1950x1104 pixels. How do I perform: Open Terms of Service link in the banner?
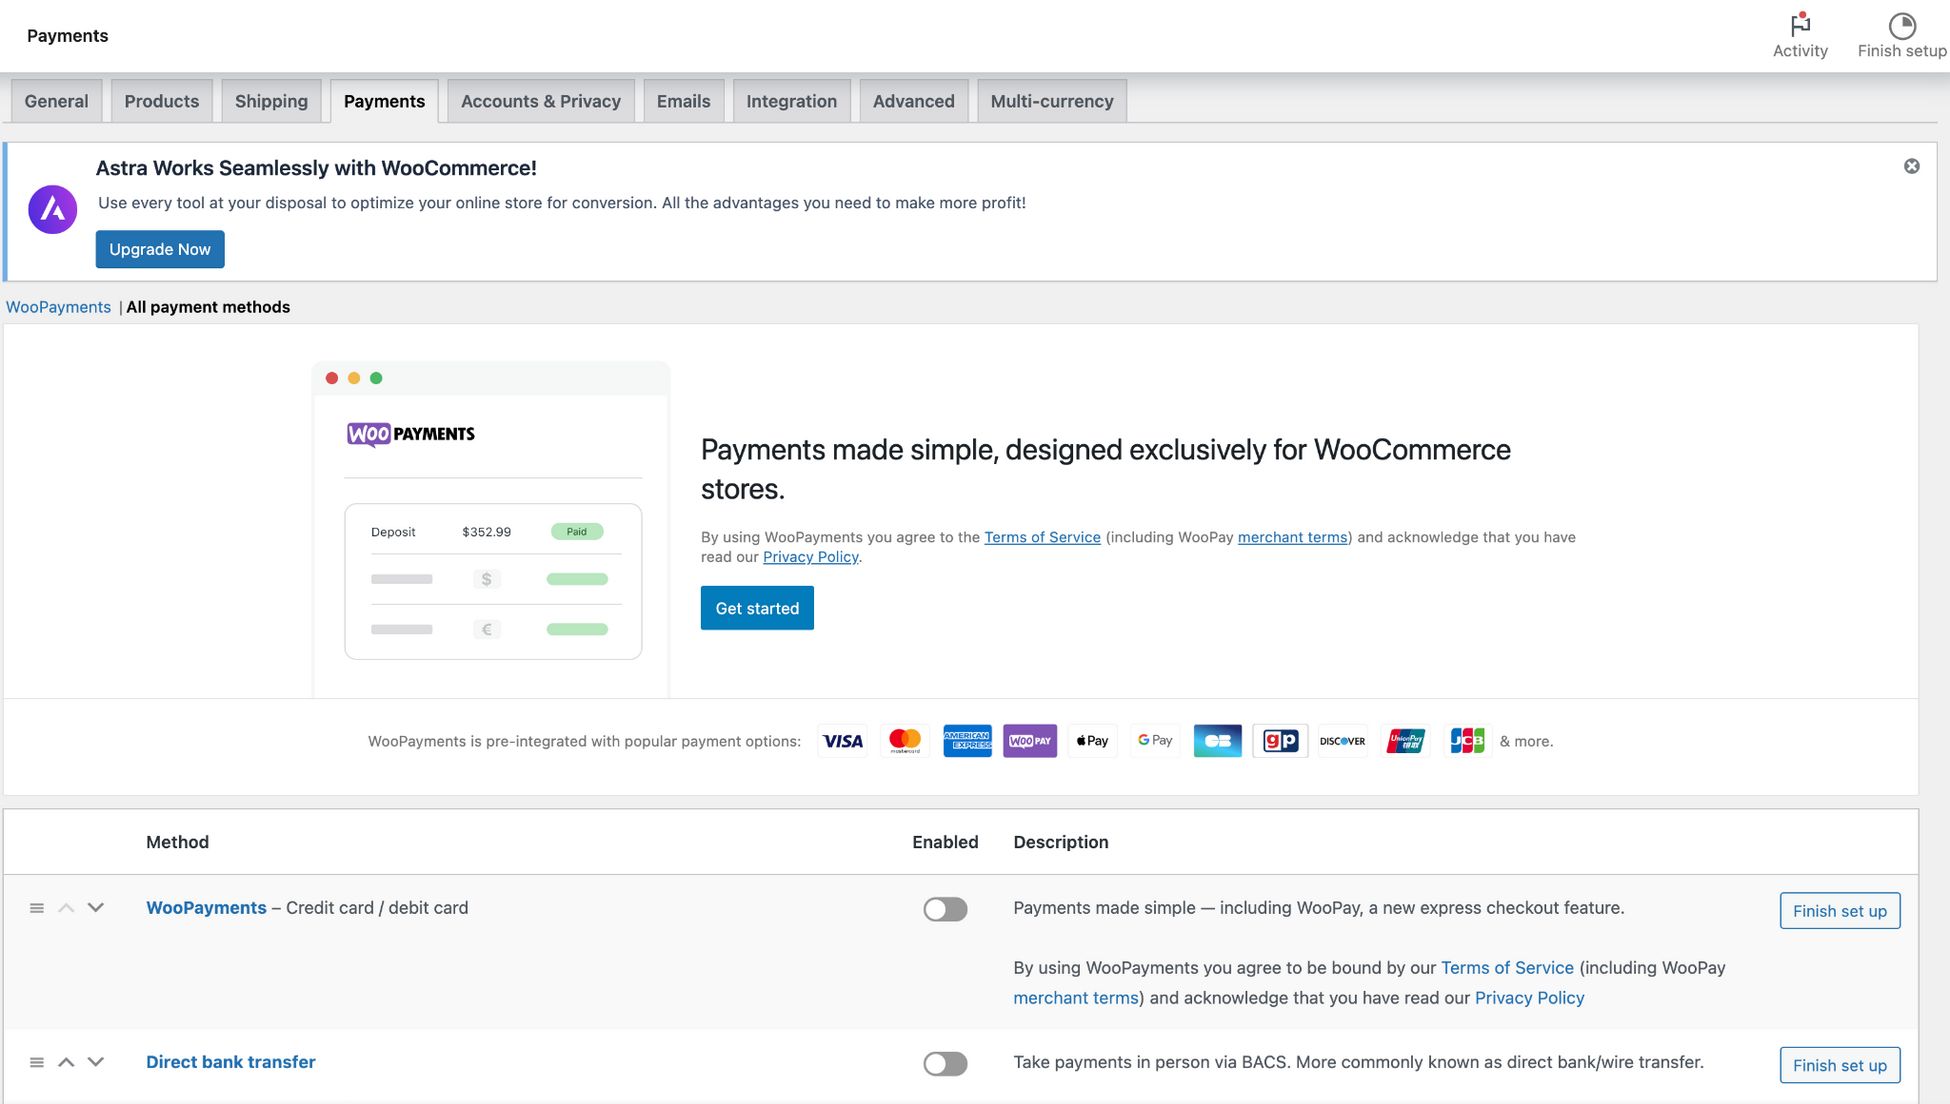coord(1042,537)
